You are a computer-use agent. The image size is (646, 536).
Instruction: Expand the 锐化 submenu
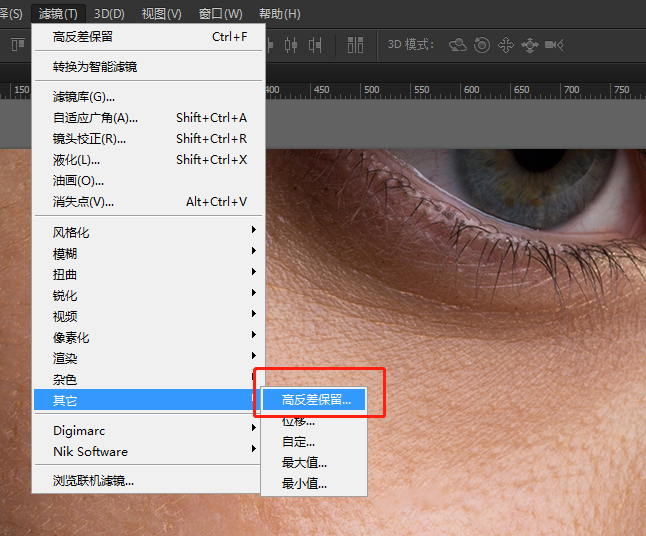(148, 295)
